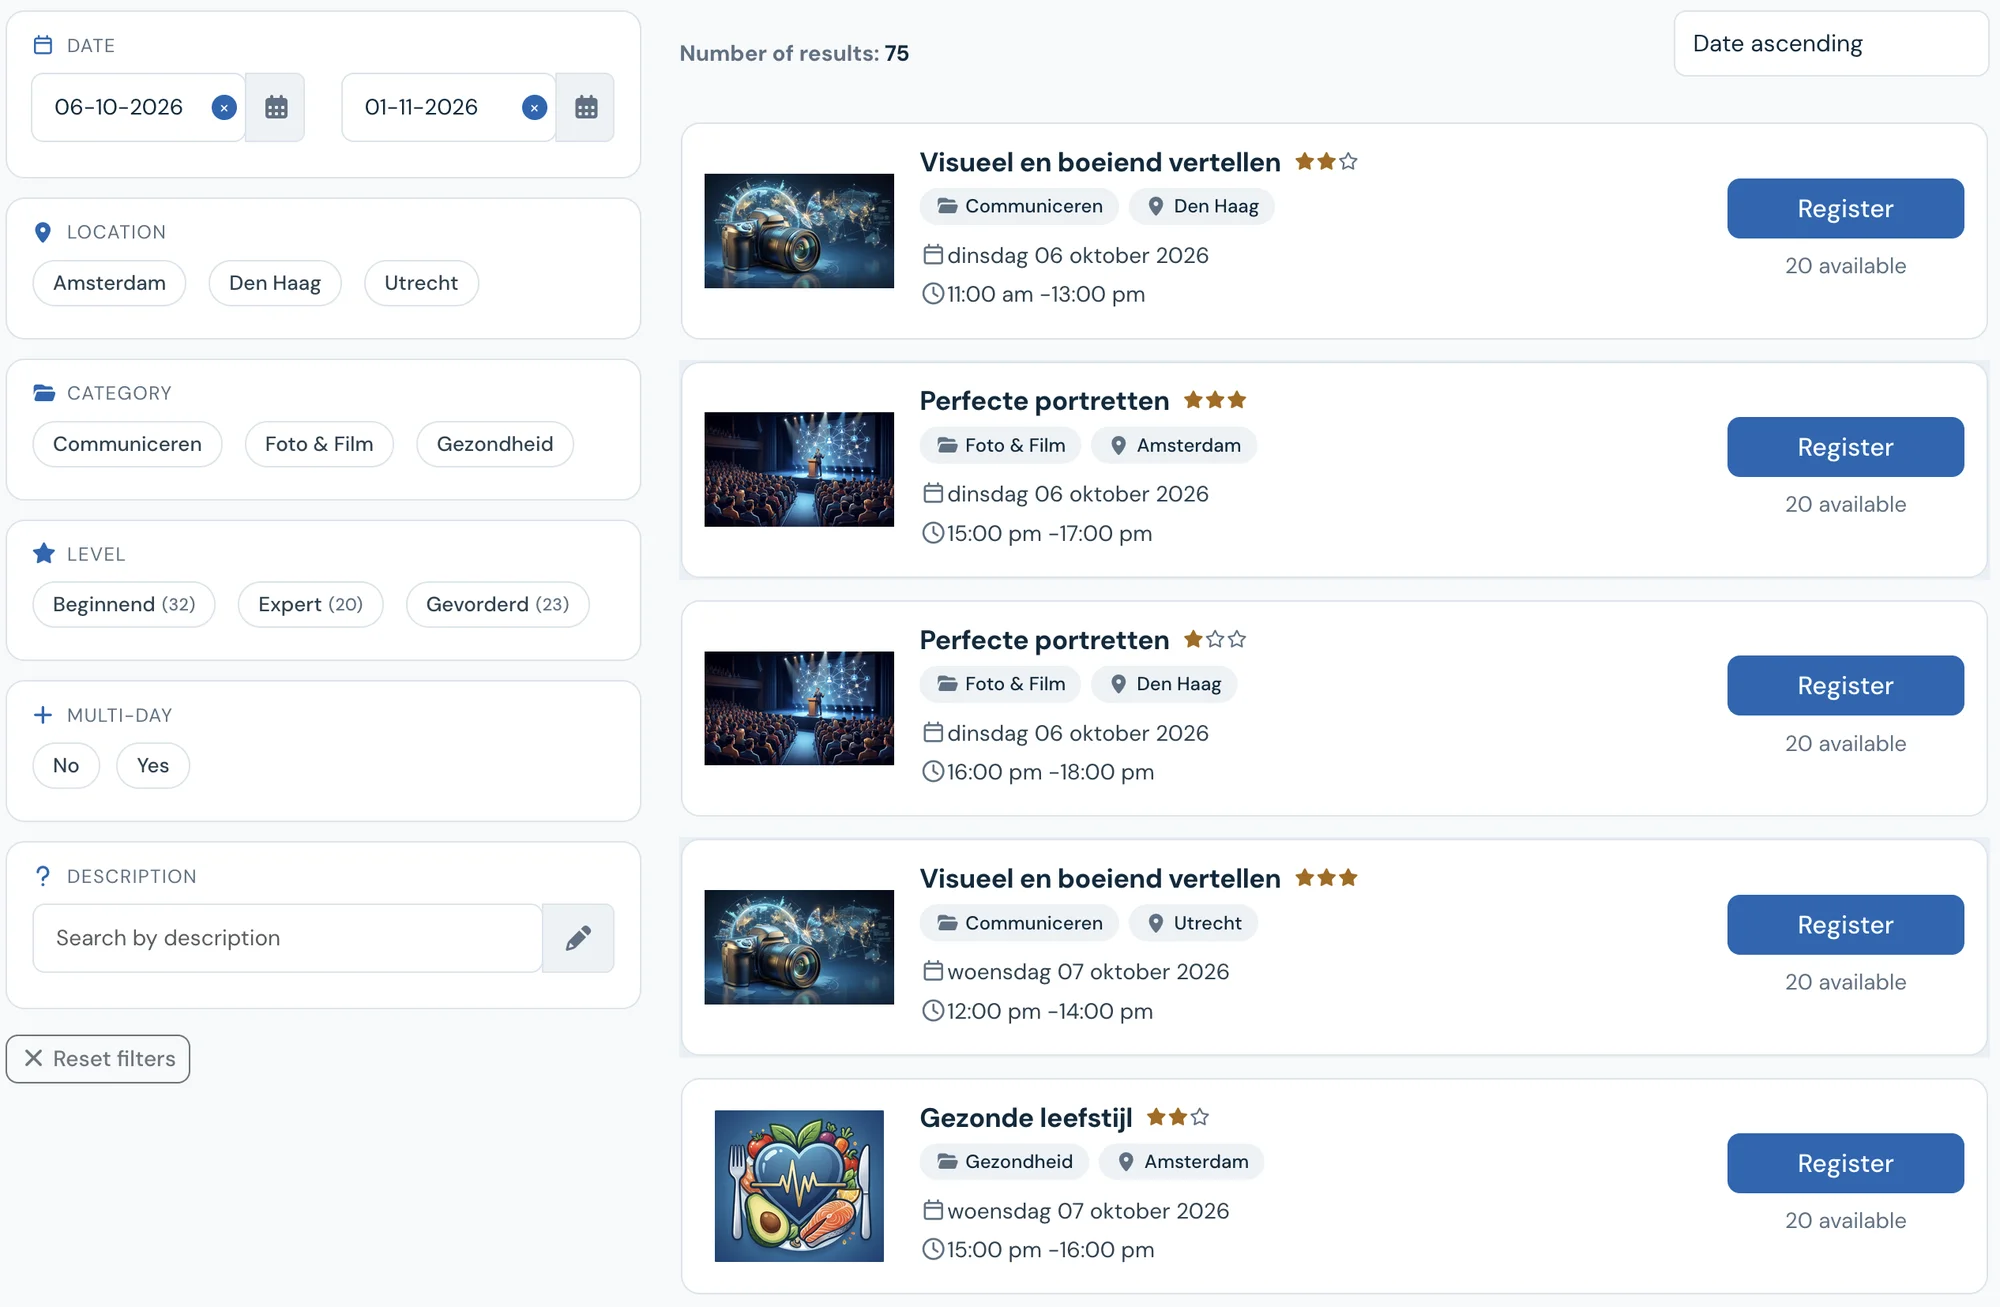Select Expert (20) level filter
The width and height of the screenshot is (2000, 1307).
click(x=310, y=605)
